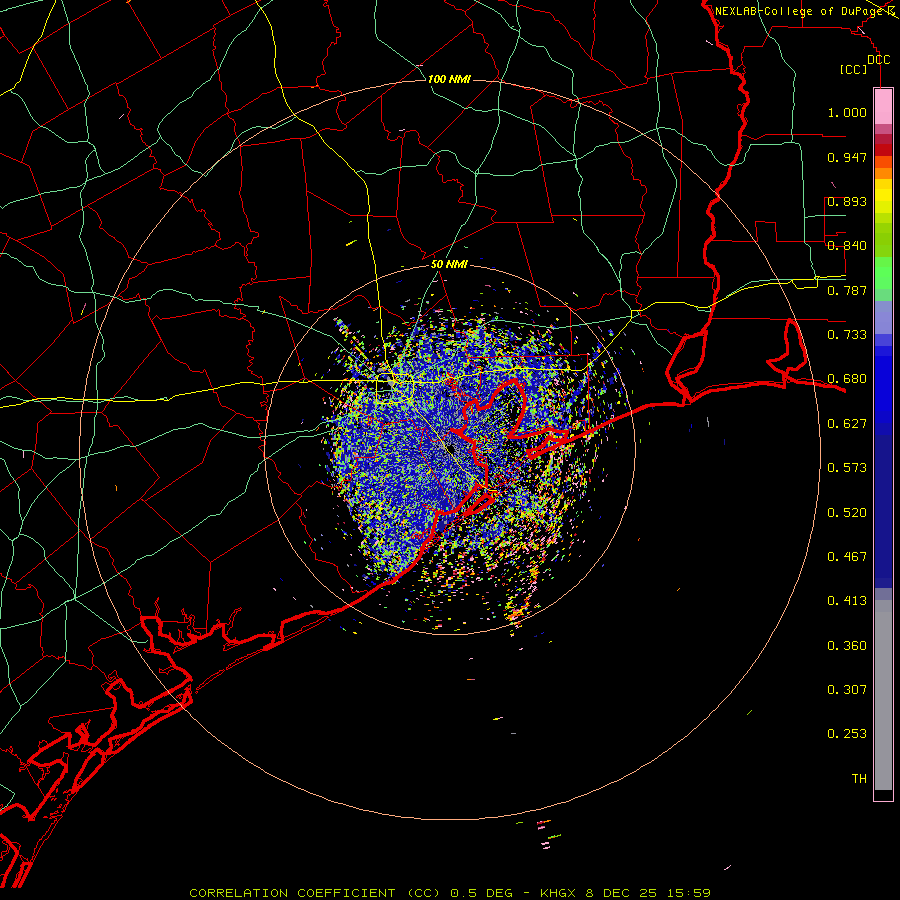Image resolution: width=900 pixels, height=900 pixels.
Task: Click the KHGX station identifier in caption
Action: pos(557,893)
